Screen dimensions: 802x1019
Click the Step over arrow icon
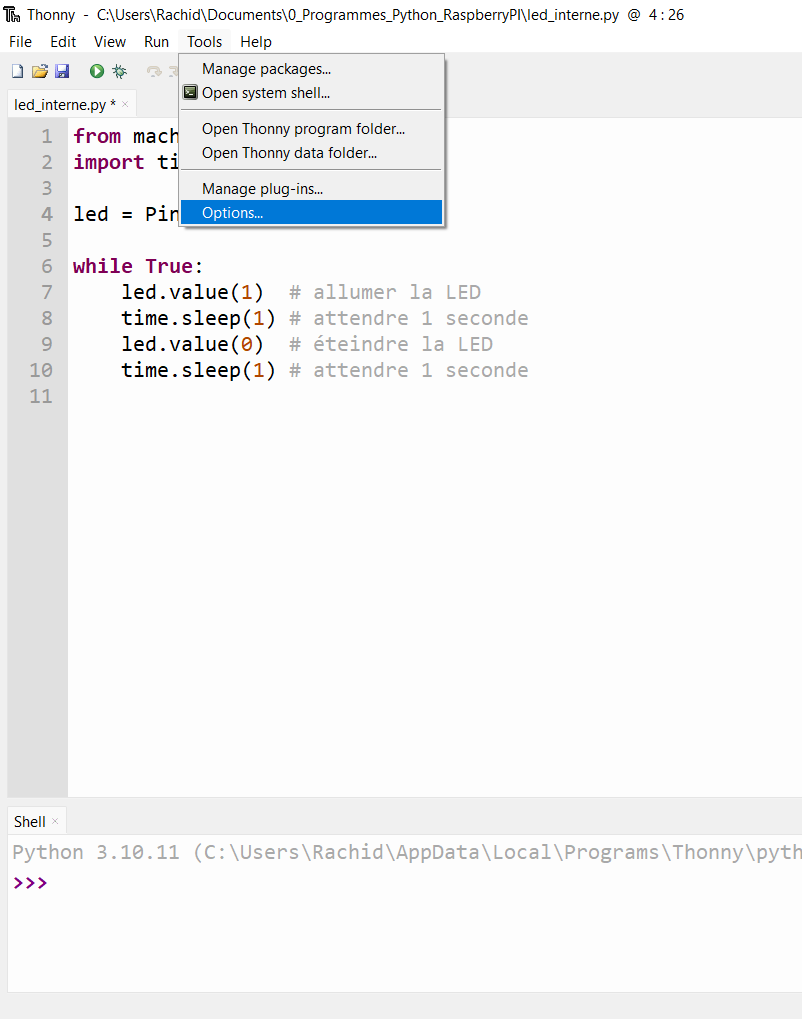pos(154,71)
